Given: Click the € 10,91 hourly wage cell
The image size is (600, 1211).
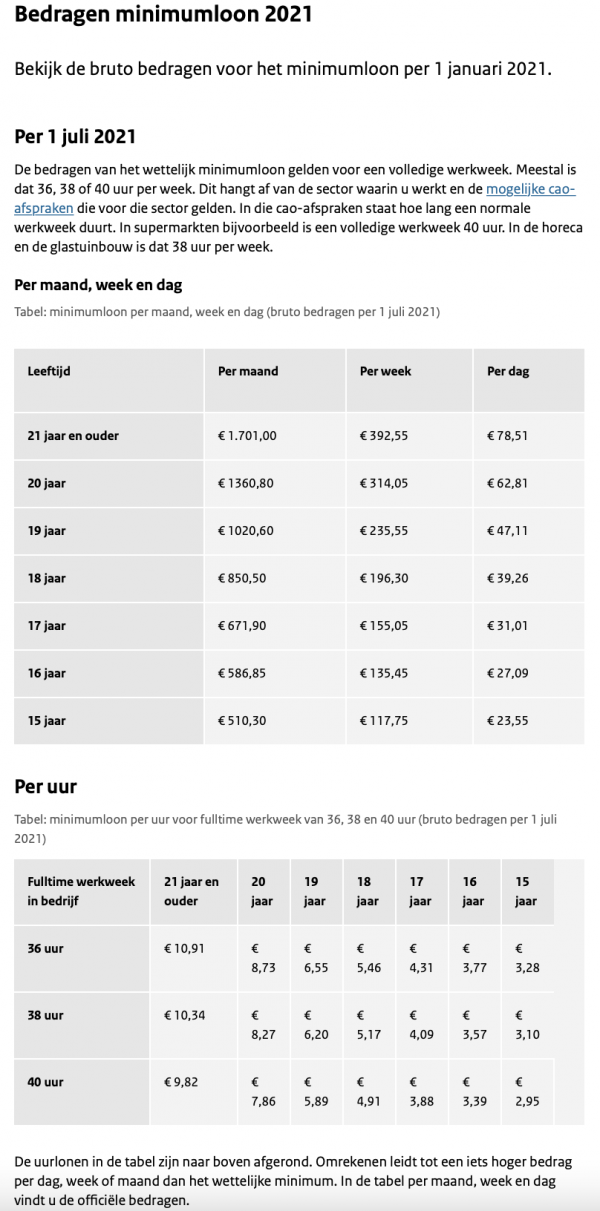Looking at the screenshot, I should pos(184,948).
